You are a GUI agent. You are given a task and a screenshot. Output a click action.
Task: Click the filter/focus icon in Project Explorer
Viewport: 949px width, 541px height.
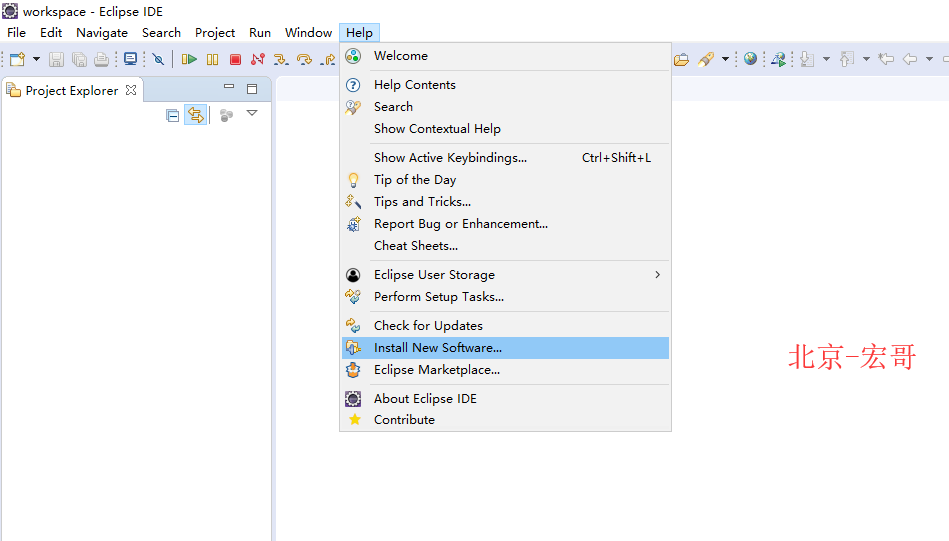click(x=226, y=115)
